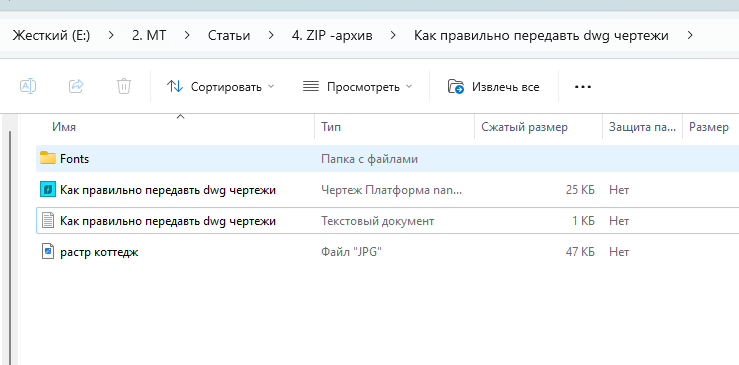Click the 47 КБ compressed size cell
This screenshot has height=365, width=739.
point(580,252)
